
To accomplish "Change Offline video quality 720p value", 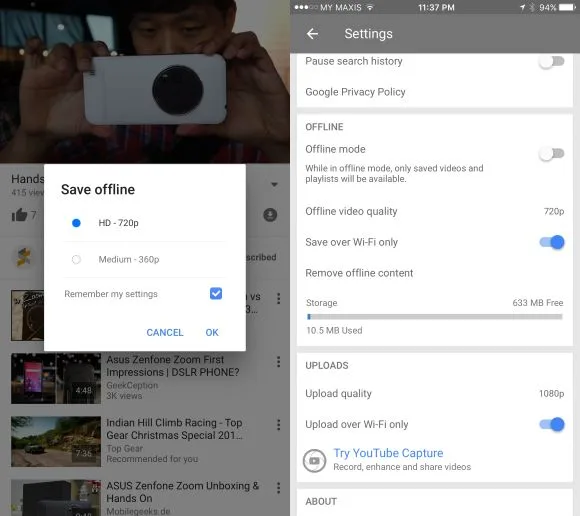I will [x=553, y=211].
